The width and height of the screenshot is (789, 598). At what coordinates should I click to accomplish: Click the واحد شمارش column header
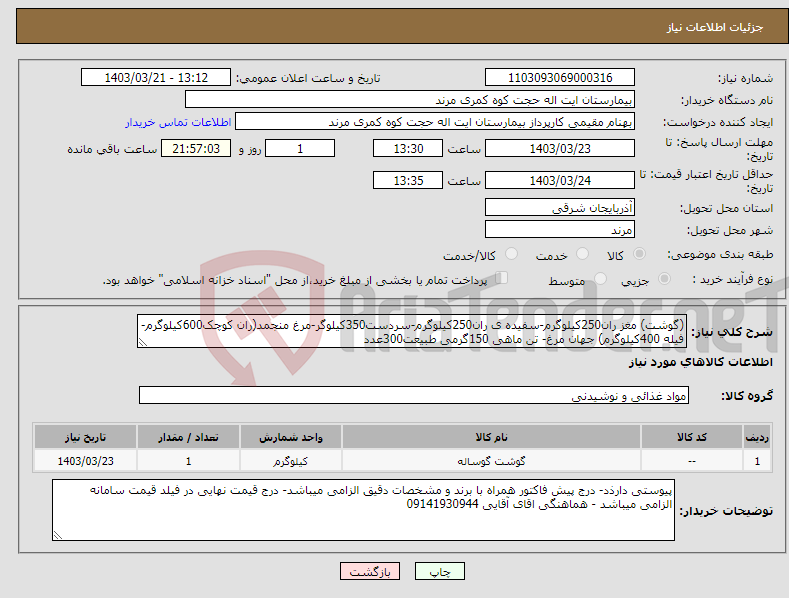(290, 437)
